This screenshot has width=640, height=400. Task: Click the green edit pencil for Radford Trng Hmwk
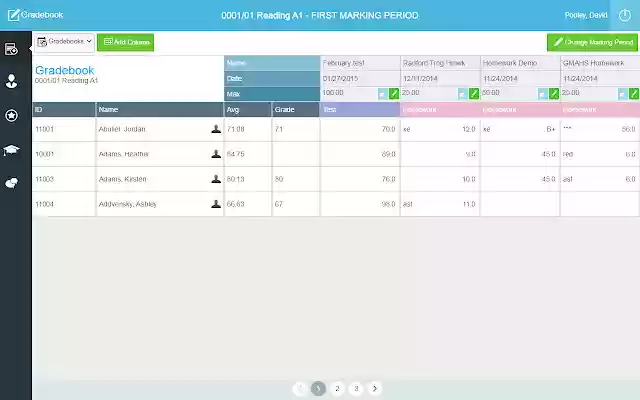tap(474, 93)
